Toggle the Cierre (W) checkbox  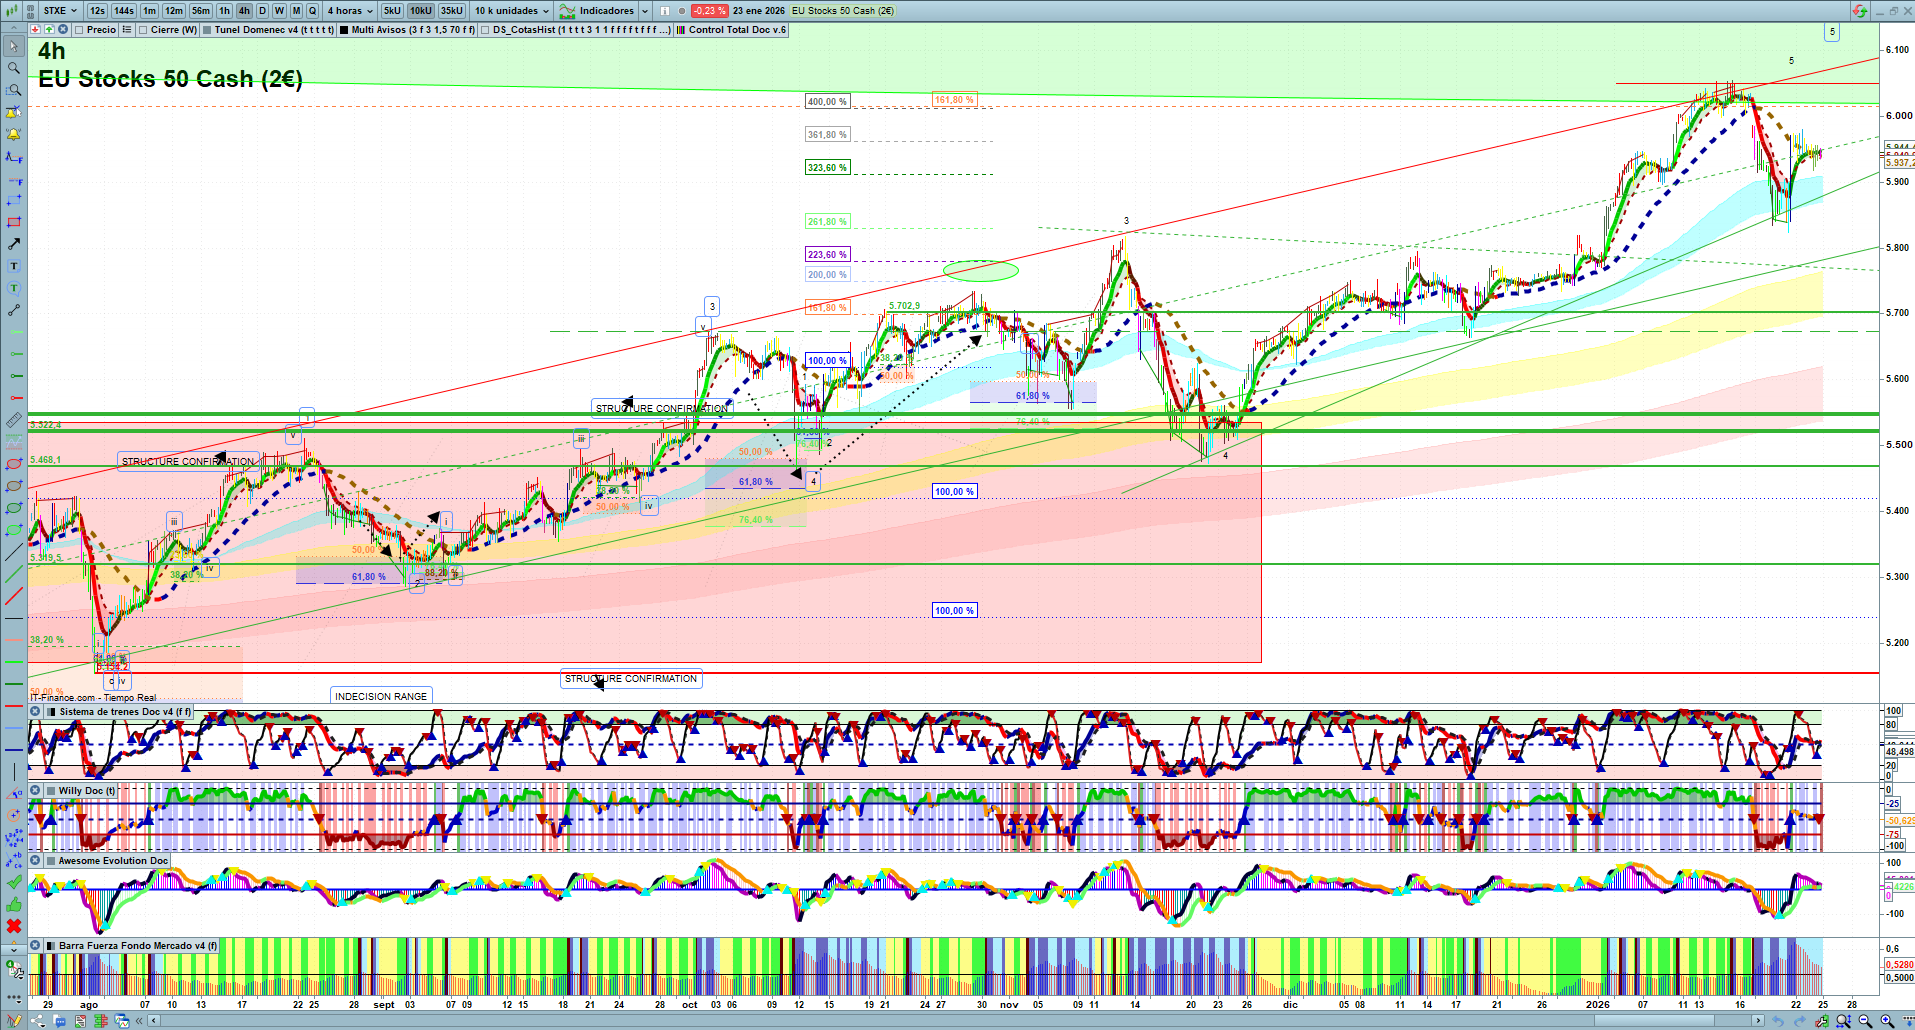144,30
